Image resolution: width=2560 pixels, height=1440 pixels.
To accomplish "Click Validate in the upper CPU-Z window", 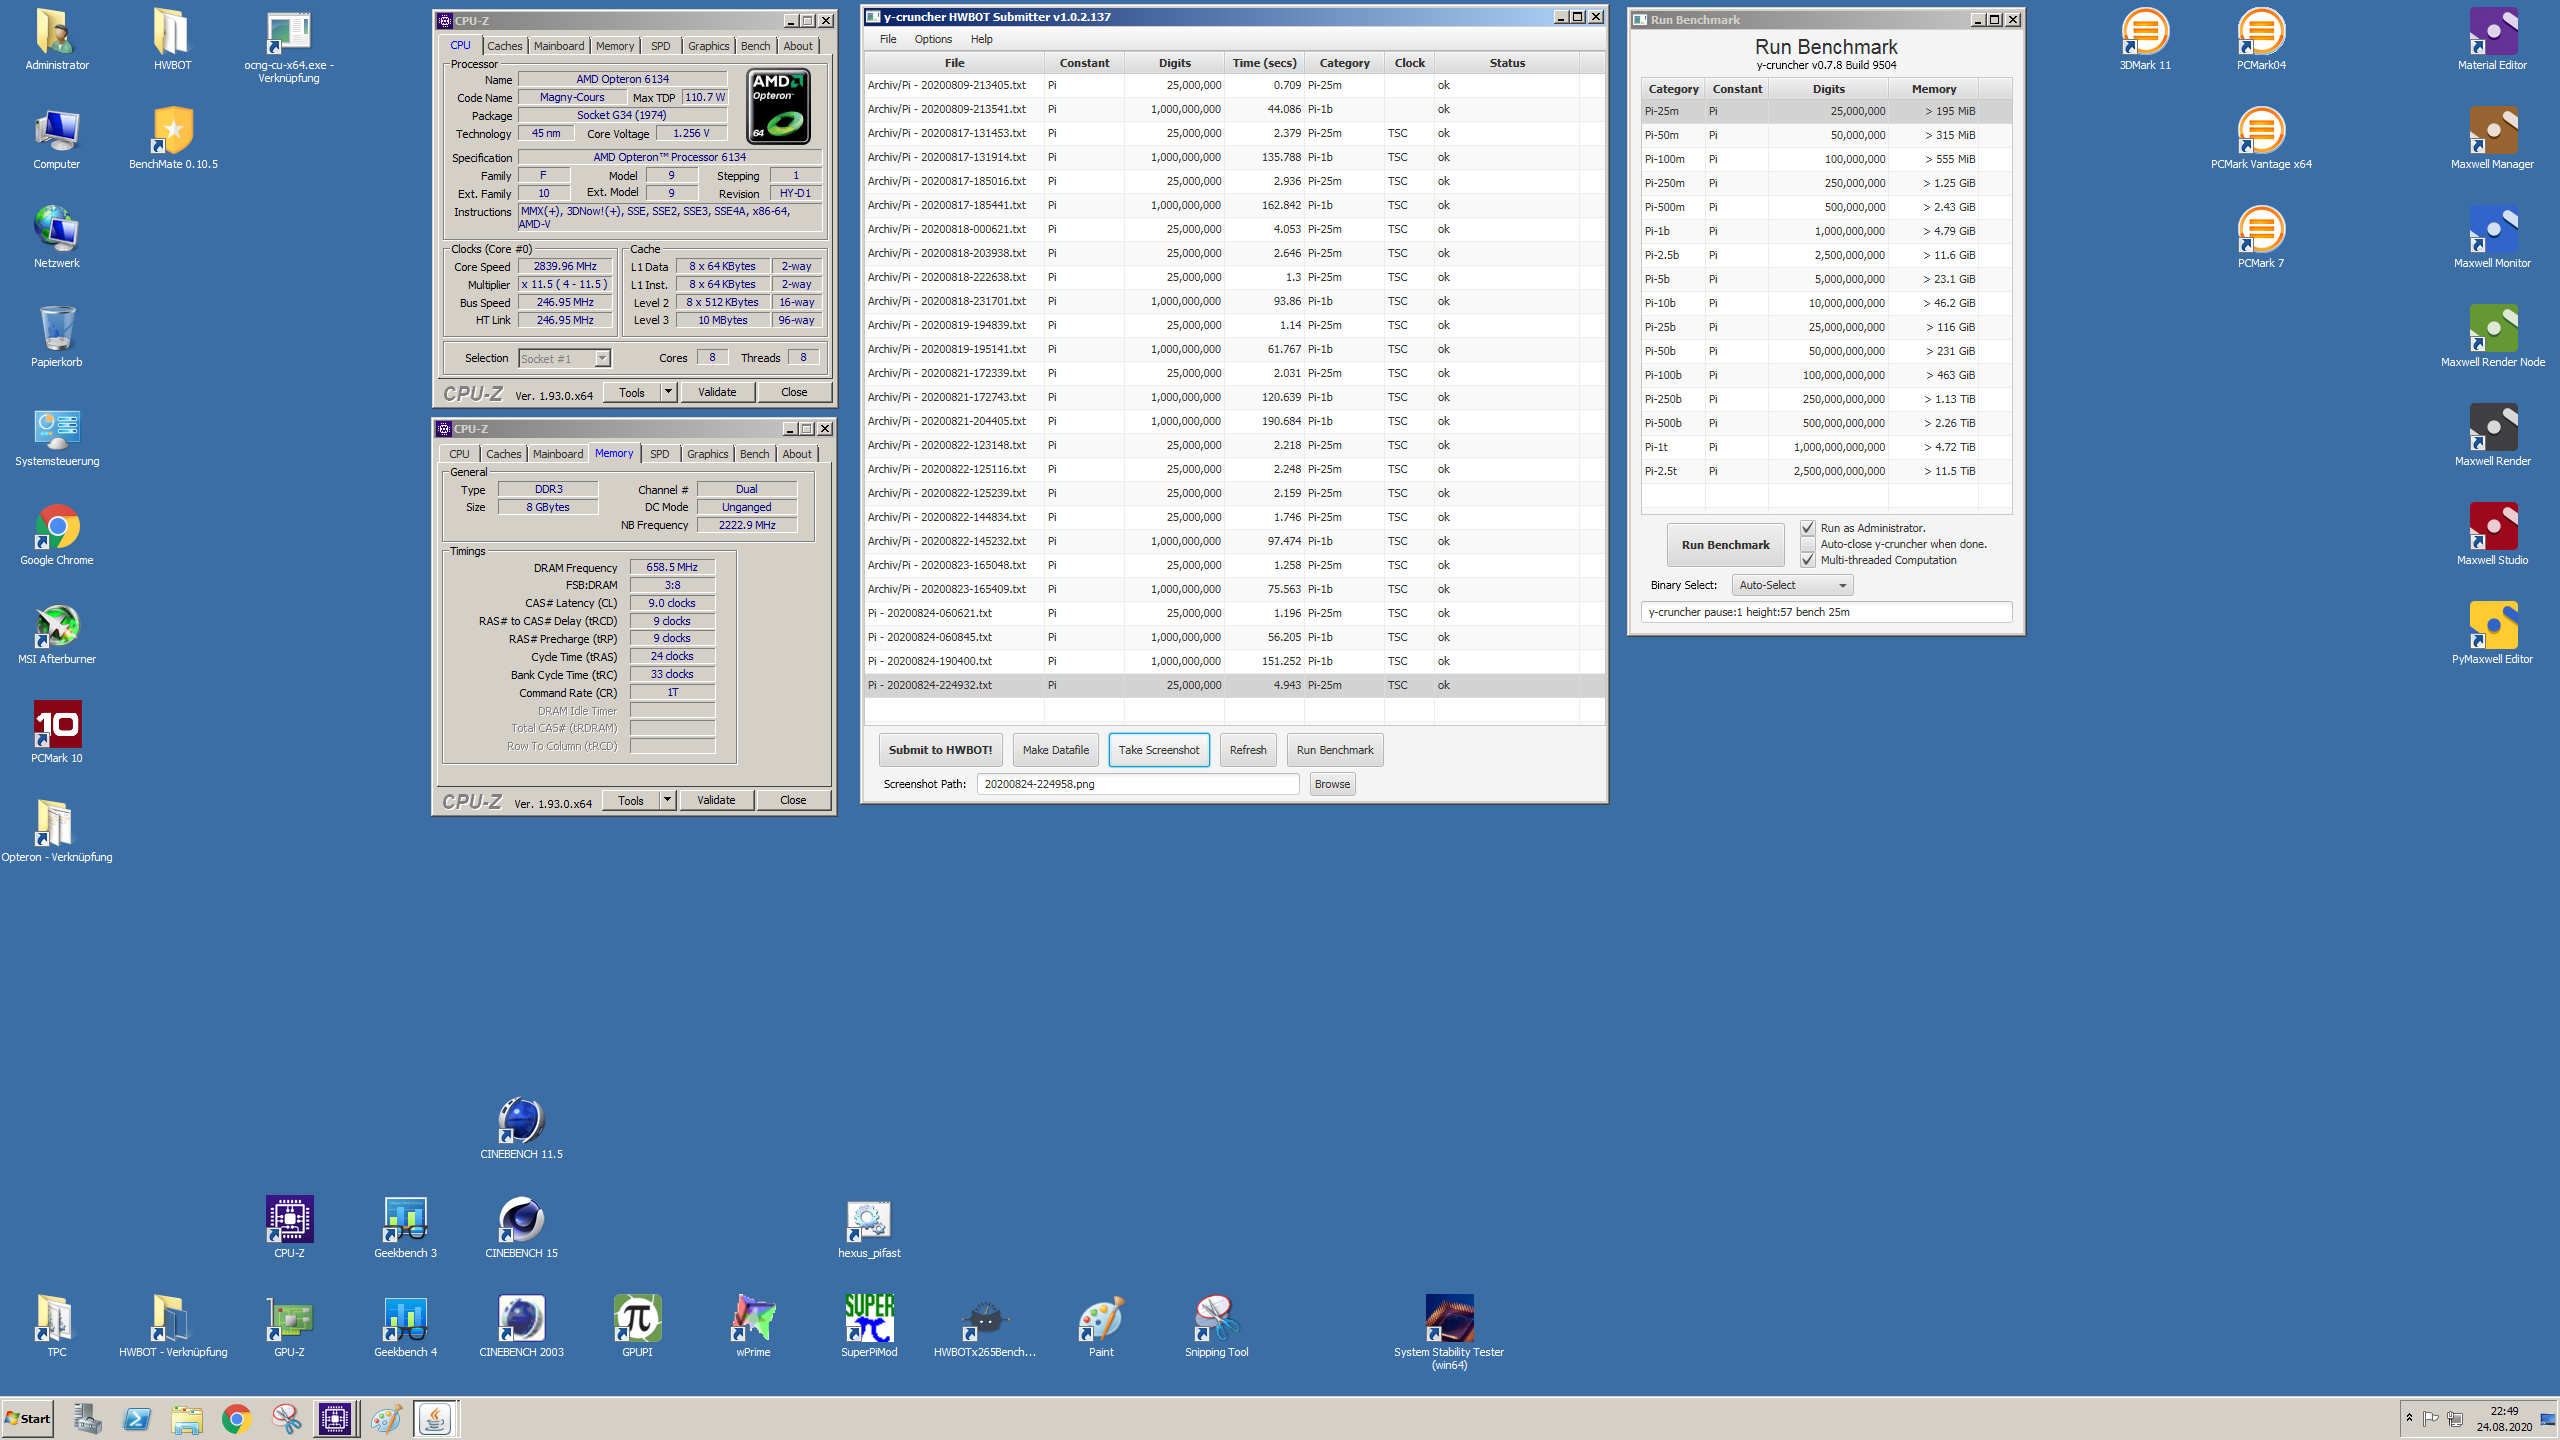I will pyautogui.click(x=717, y=392).
